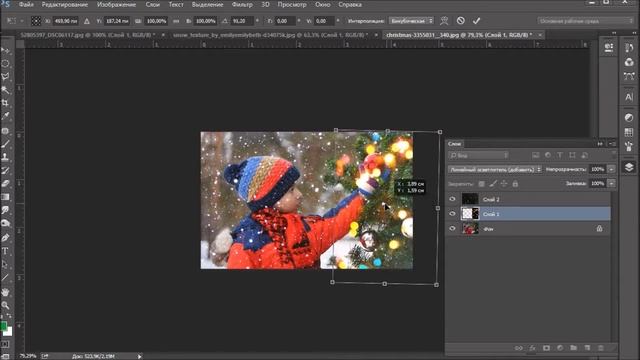Collapse the Layers panel with double arrows

click(600, 144)
